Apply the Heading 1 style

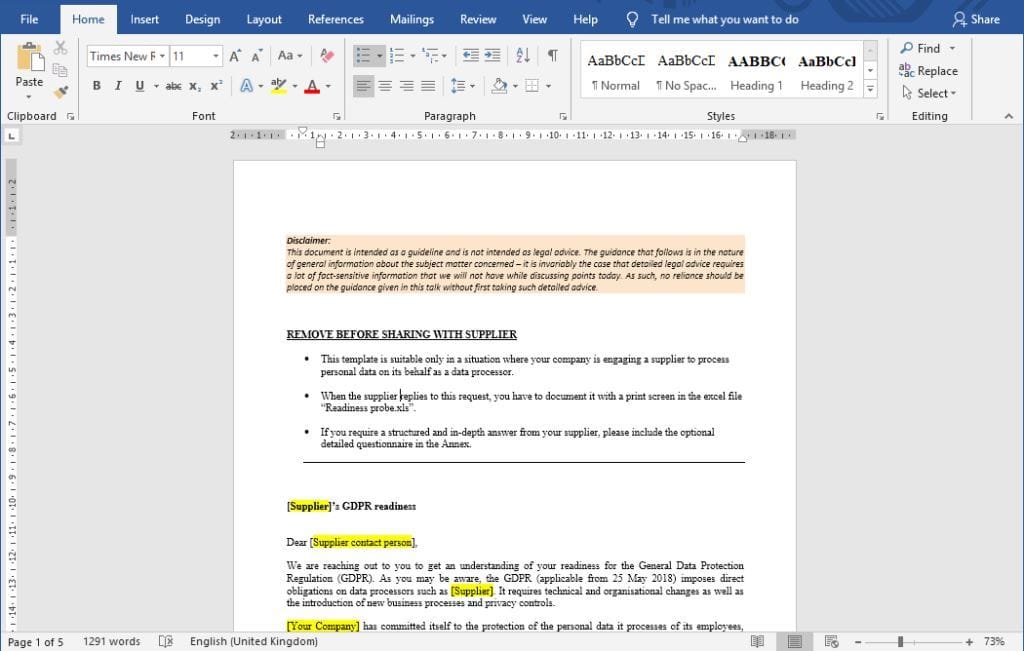pos(756,68)
